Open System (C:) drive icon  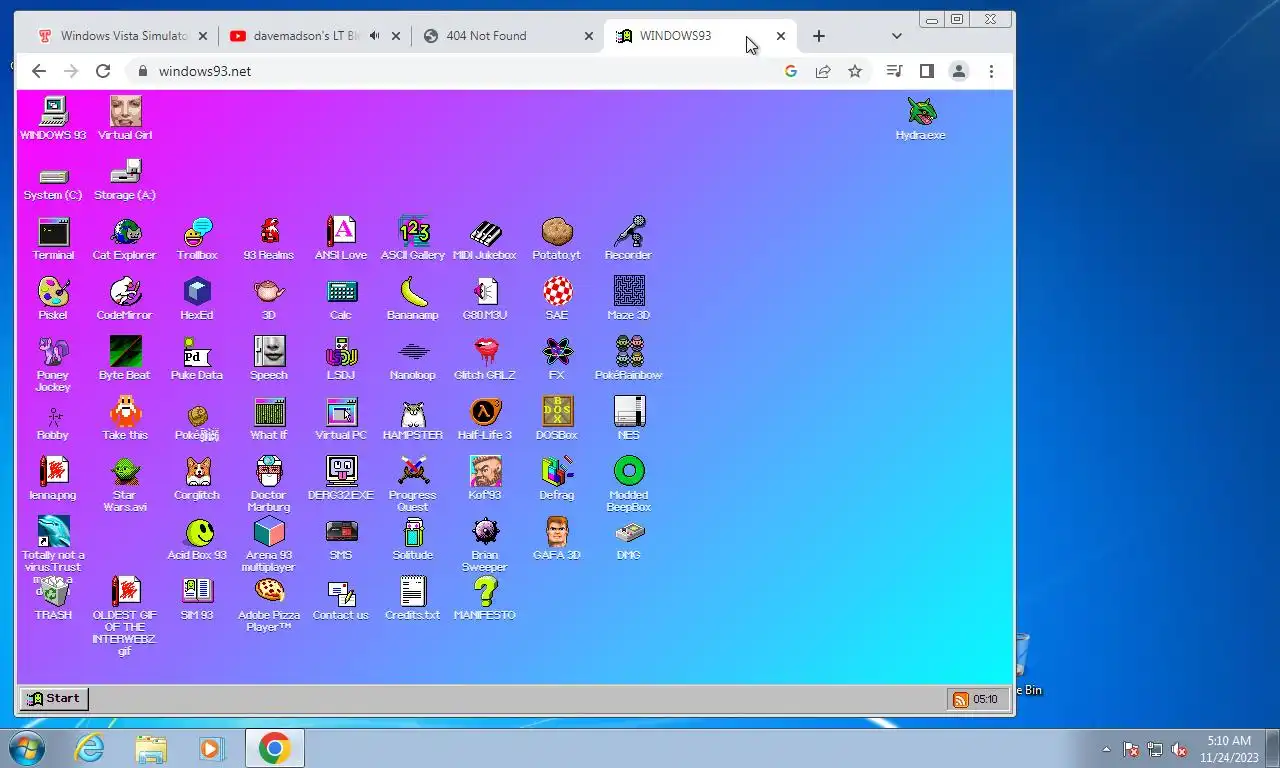coord(53,183)
